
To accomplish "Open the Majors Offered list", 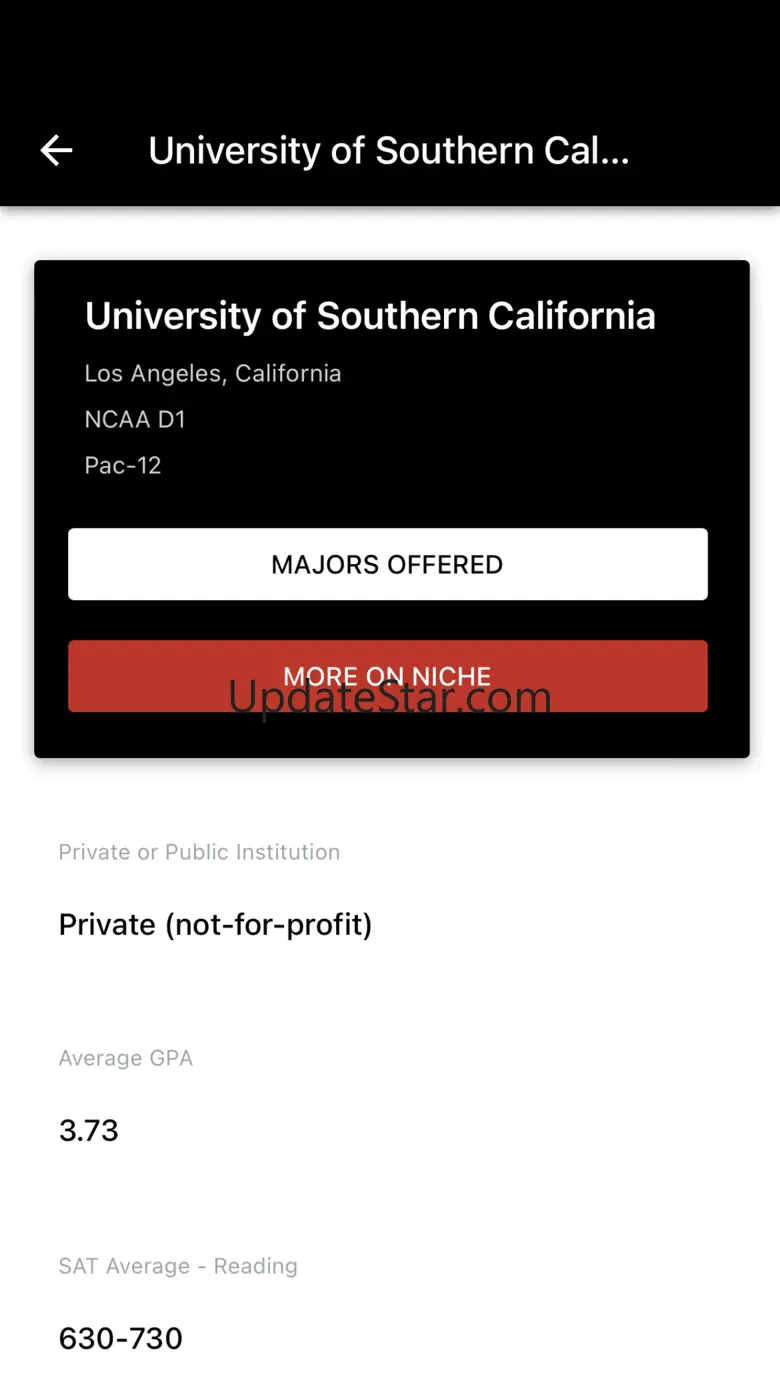I will (387, 564).
